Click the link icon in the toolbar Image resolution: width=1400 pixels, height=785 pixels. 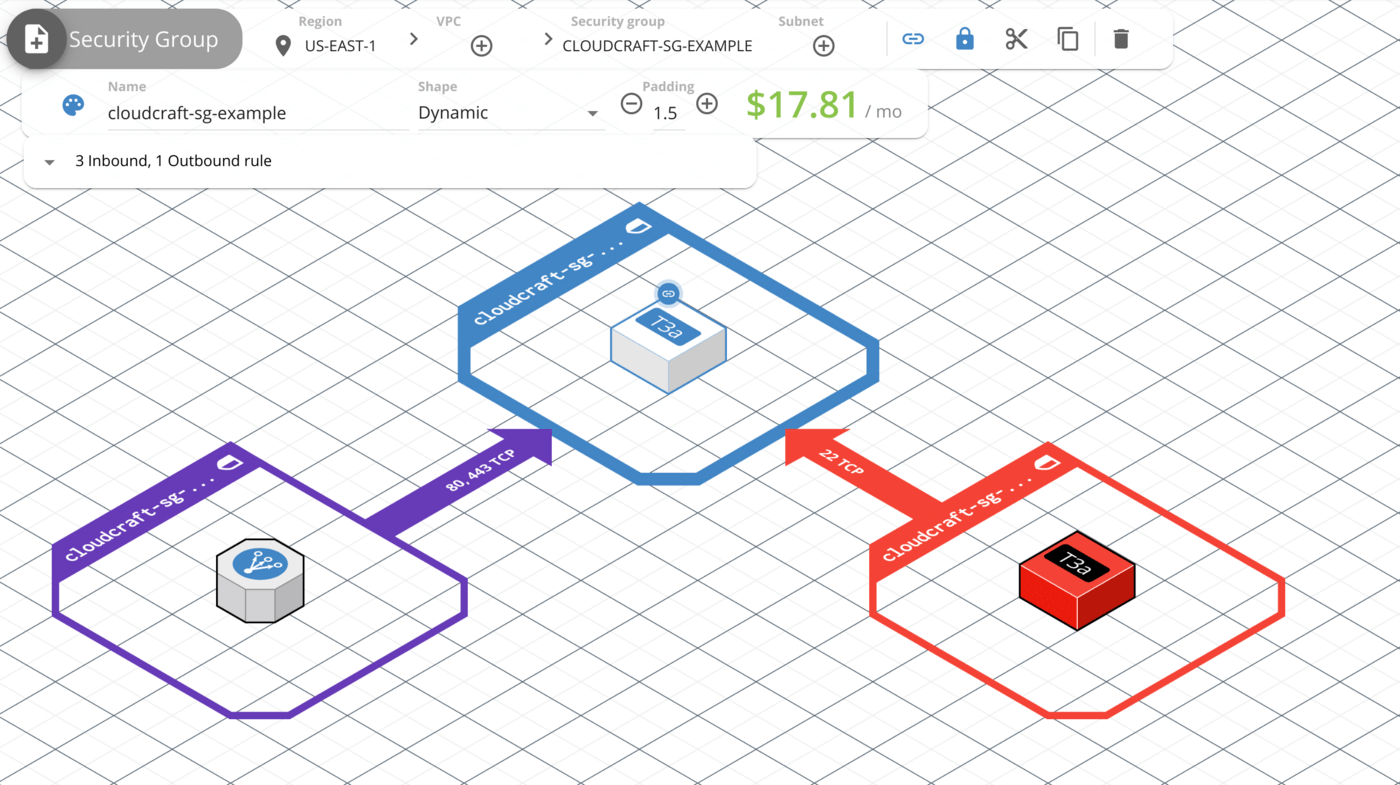(x=913, y=39)
